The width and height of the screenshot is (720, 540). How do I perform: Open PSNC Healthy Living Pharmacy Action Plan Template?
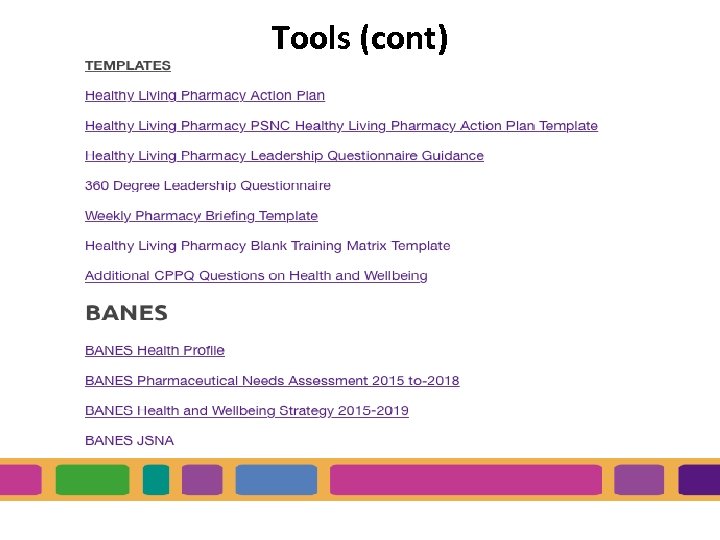click(341, 126)
